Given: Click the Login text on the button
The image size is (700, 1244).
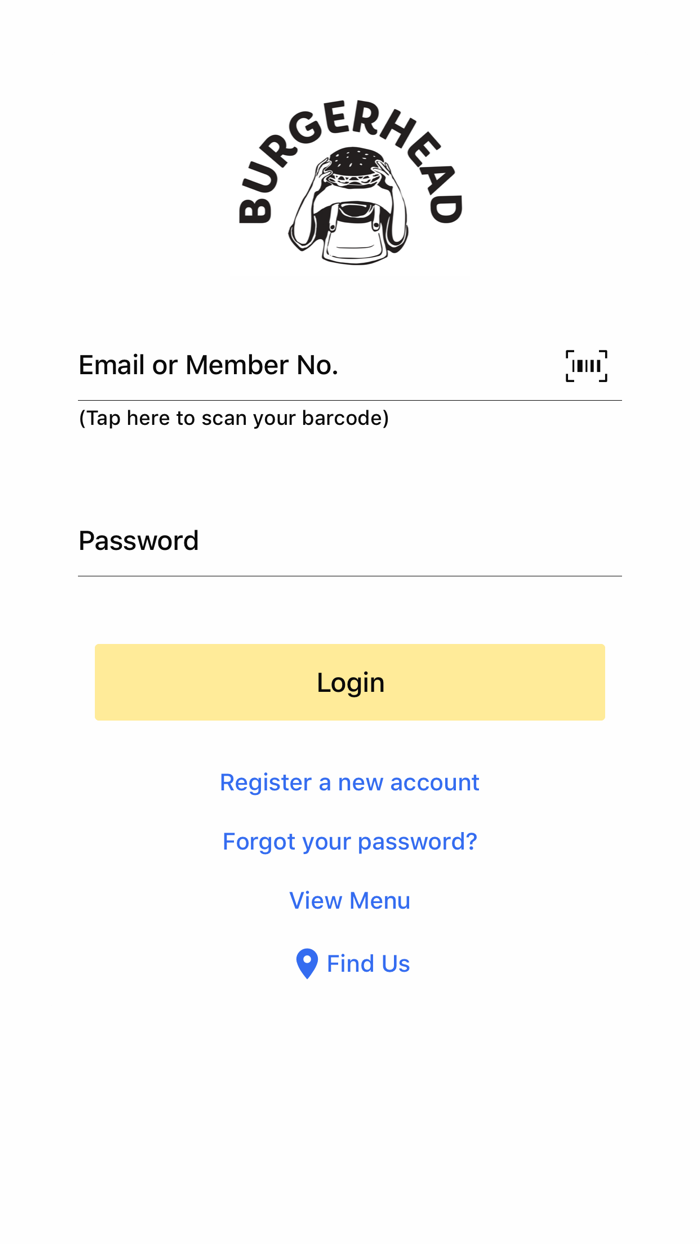Looking at the screenshot, I should (350, 682).
